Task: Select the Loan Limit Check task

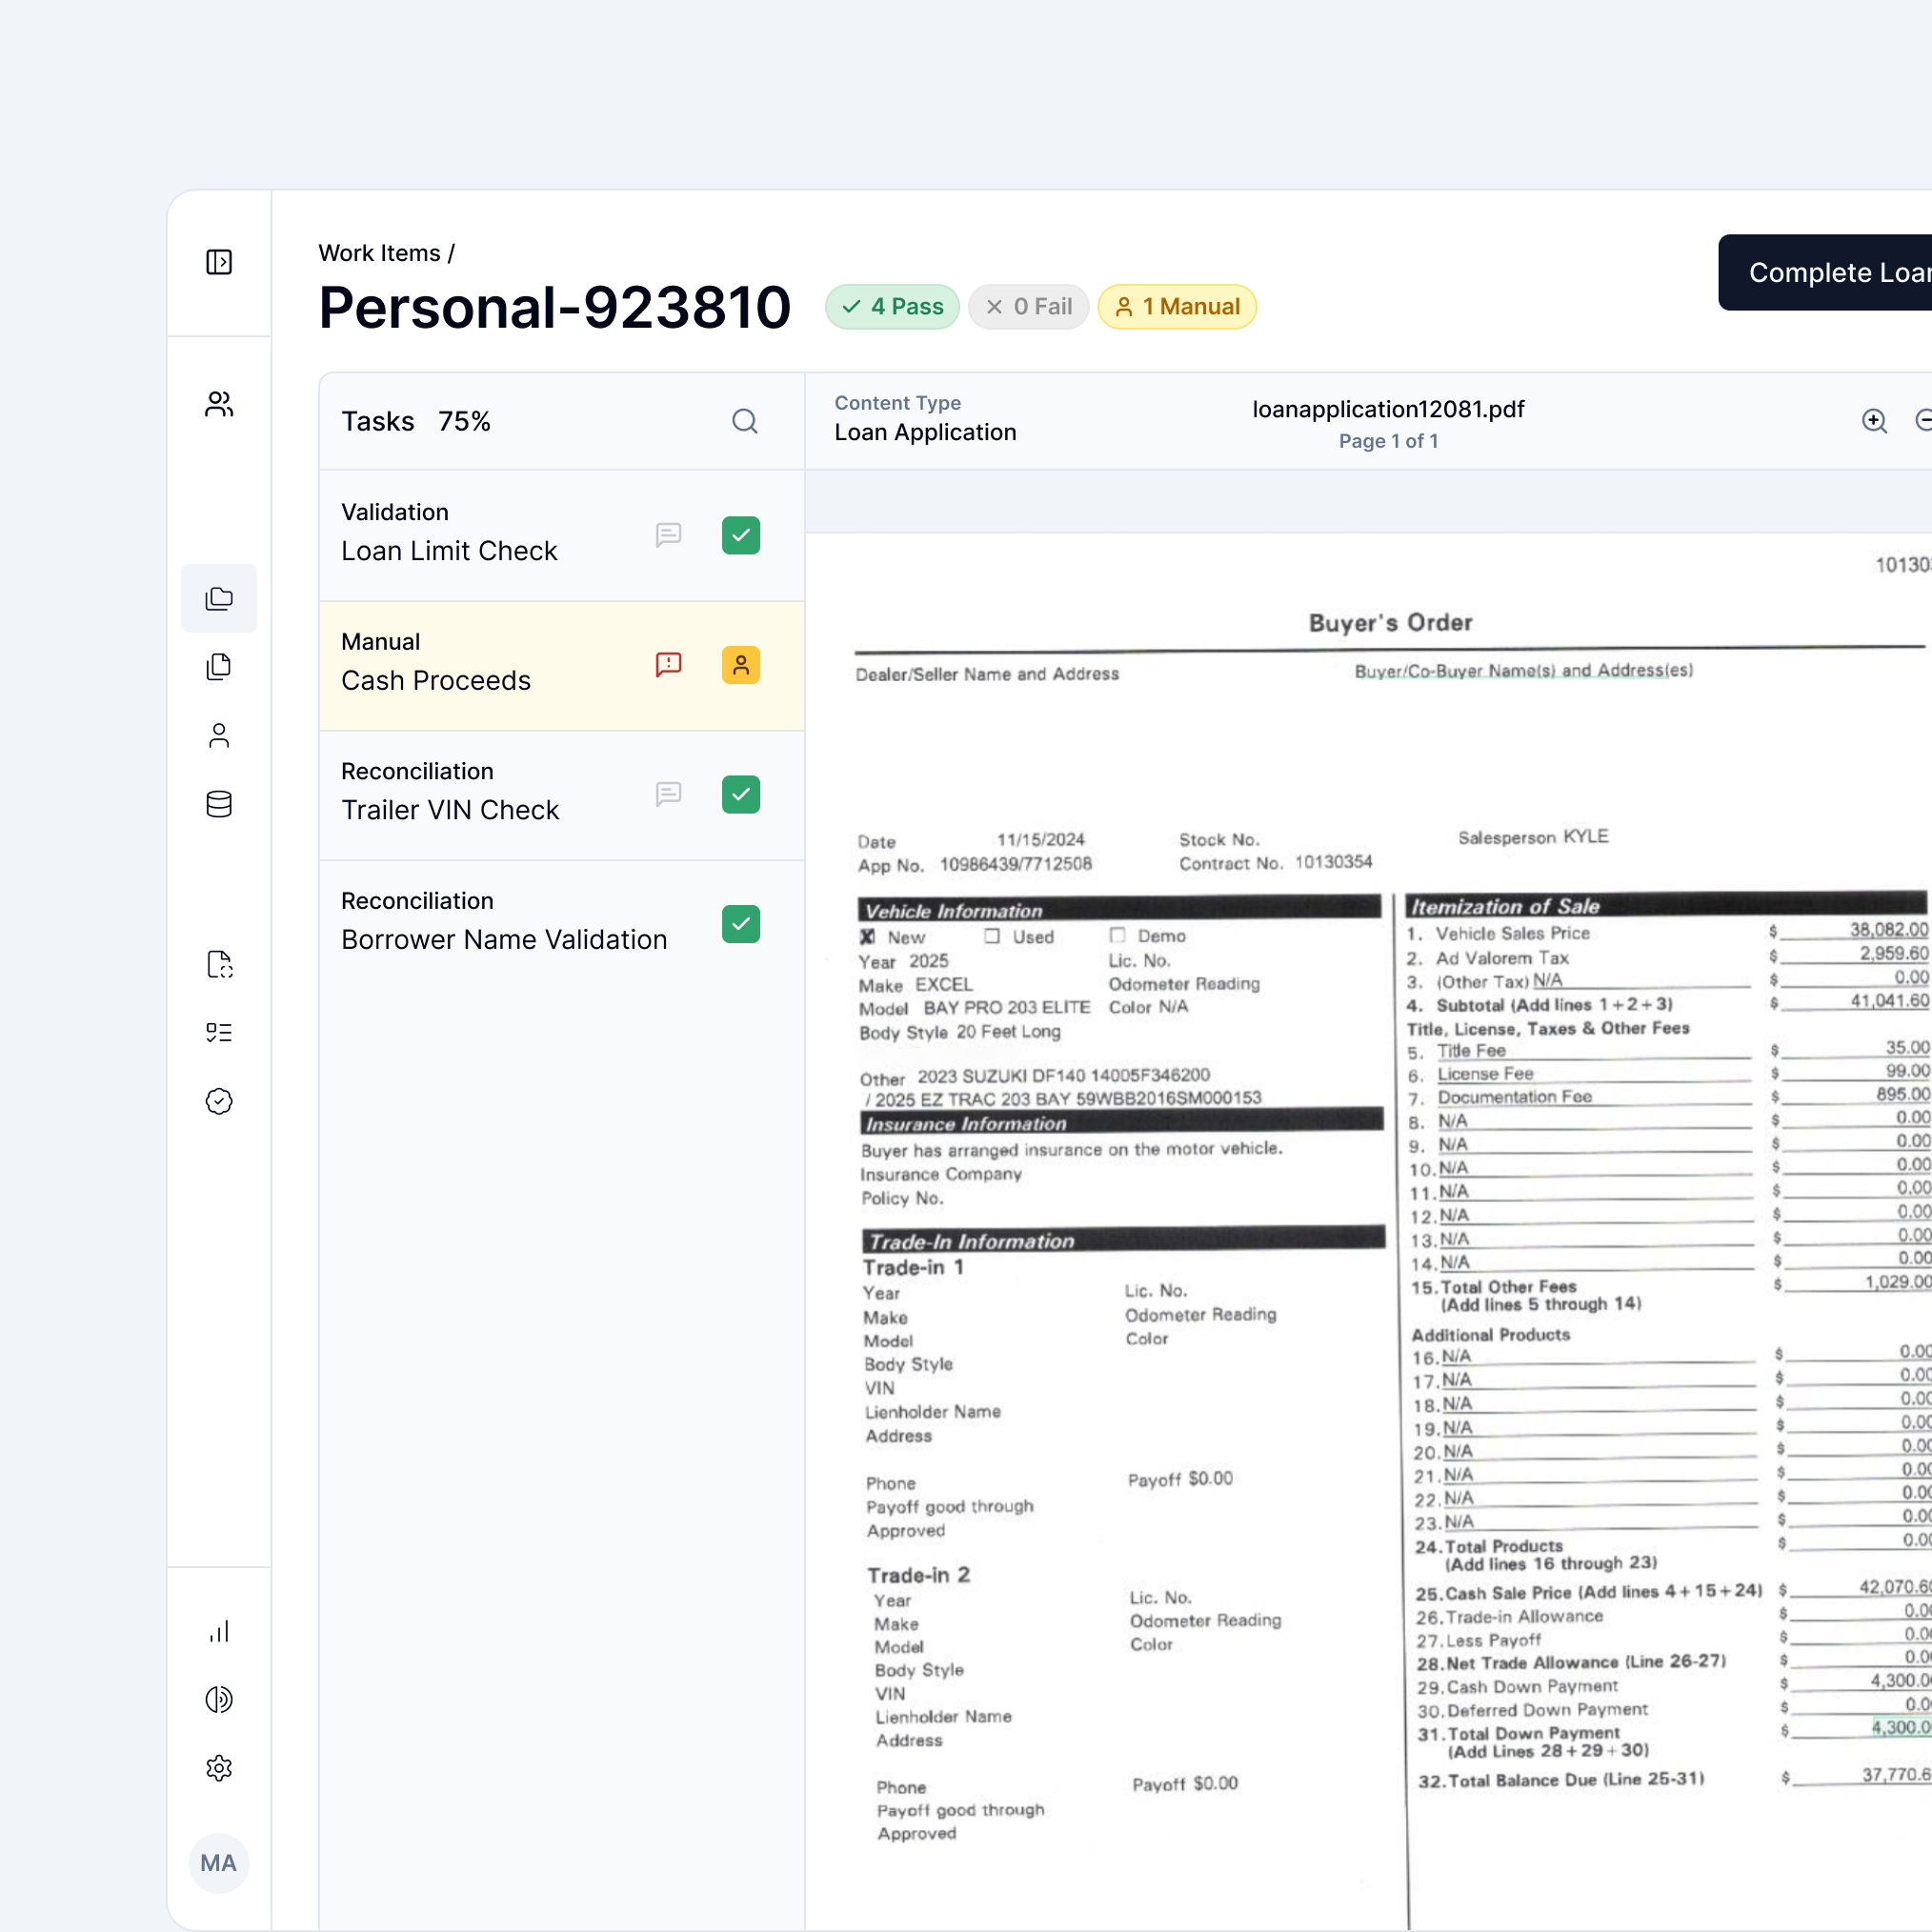Action: pos(562,535)
